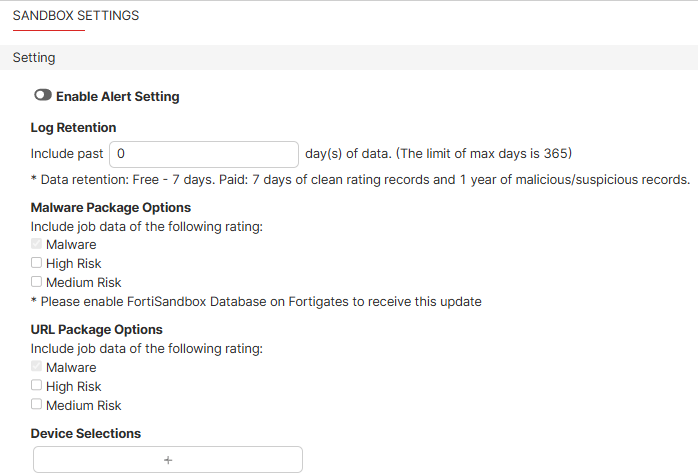The image size is (698, 475).
Task: Click the max days limit hint text
Action: point(438,154)
